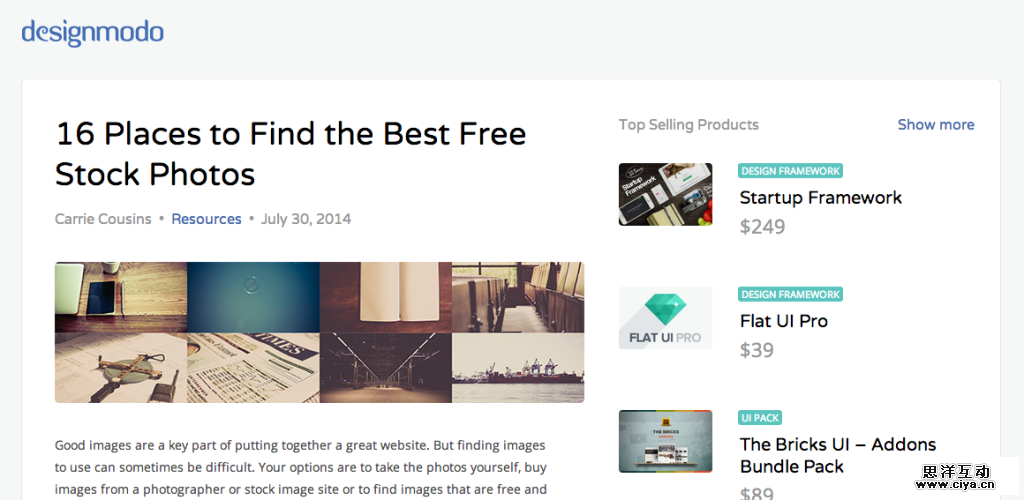Click the stock photo collage hero image
The height and width of the screenshot is (500, 1024).
tap(319, 332)
